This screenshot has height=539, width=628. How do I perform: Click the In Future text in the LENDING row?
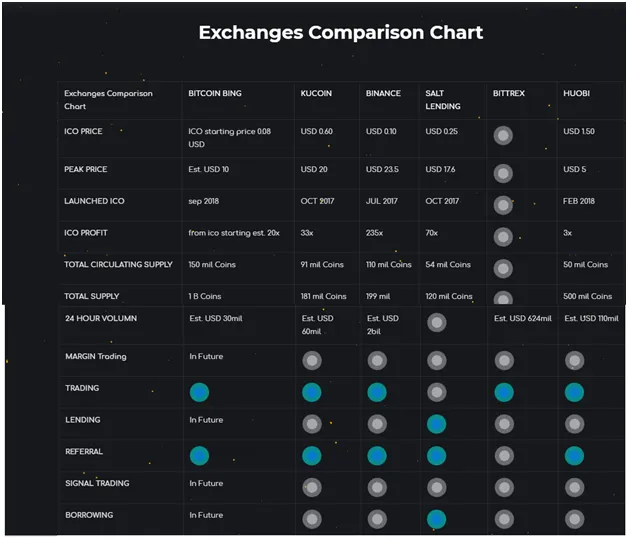pyautogui.click(x=206, y=420)
